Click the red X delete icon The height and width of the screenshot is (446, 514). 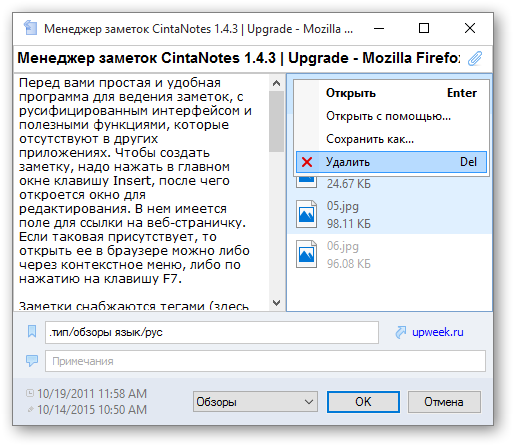point(307,162)
